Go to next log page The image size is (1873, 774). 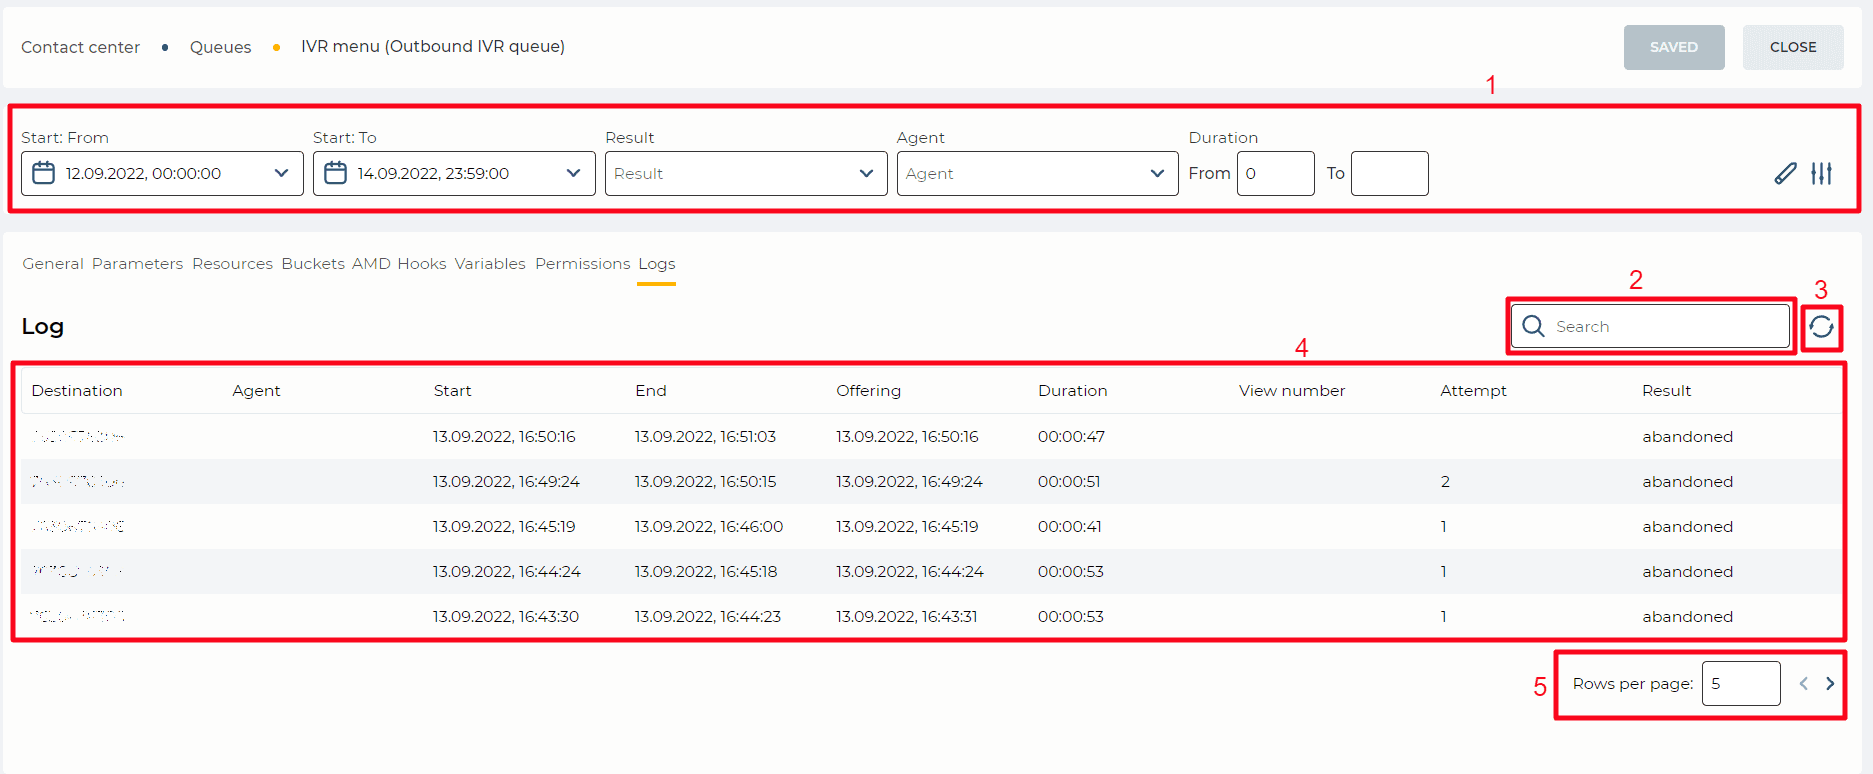pos(1830,684)
